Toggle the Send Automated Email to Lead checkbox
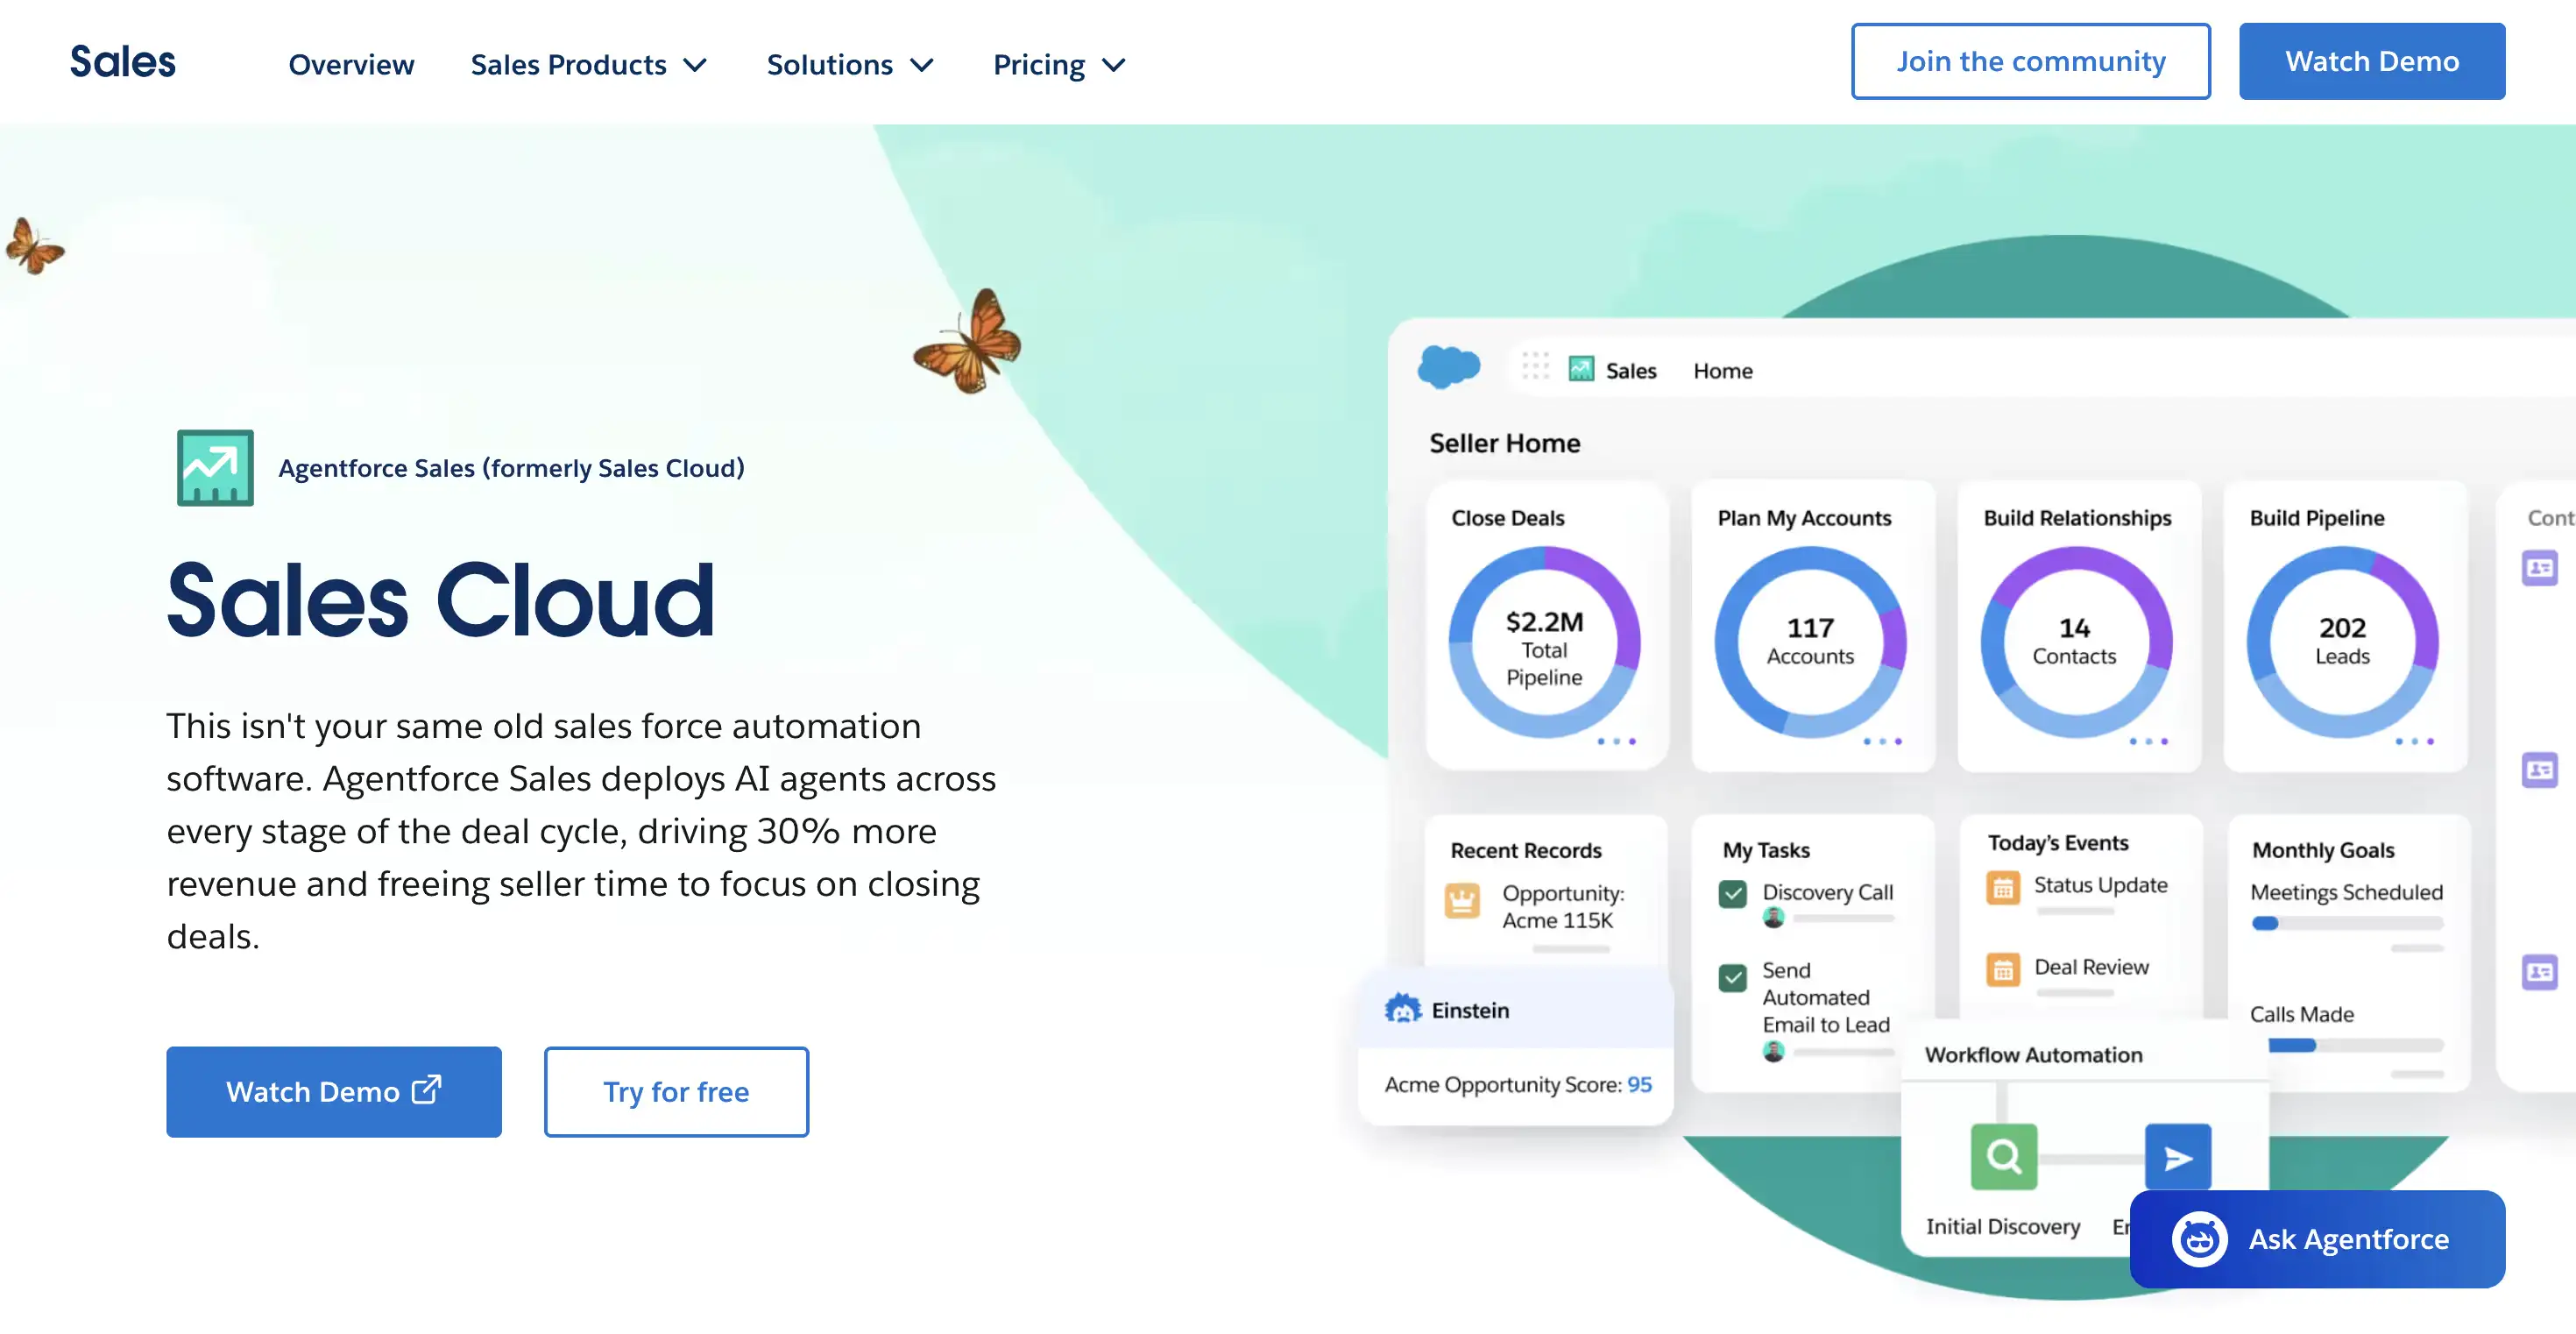 click(1733, 977)
